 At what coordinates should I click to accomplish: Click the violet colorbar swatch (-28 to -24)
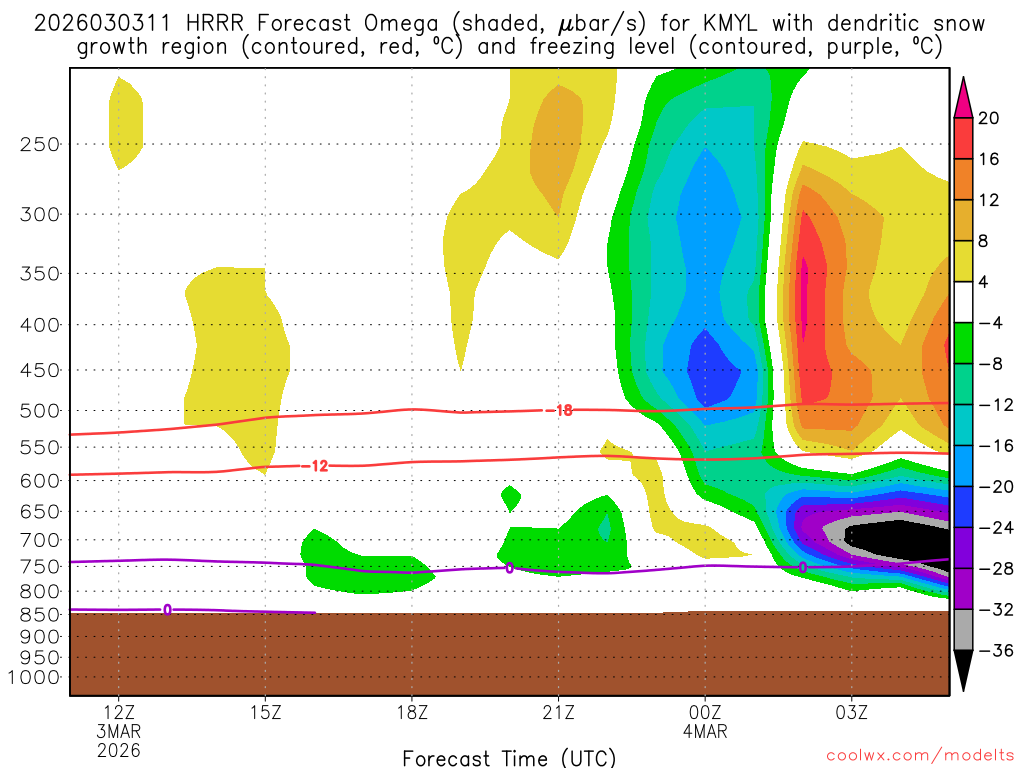[x=963, y=548]
